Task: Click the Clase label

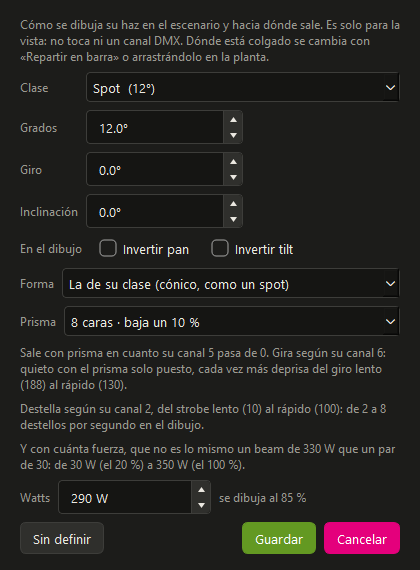Action: [x=34, y=88]
